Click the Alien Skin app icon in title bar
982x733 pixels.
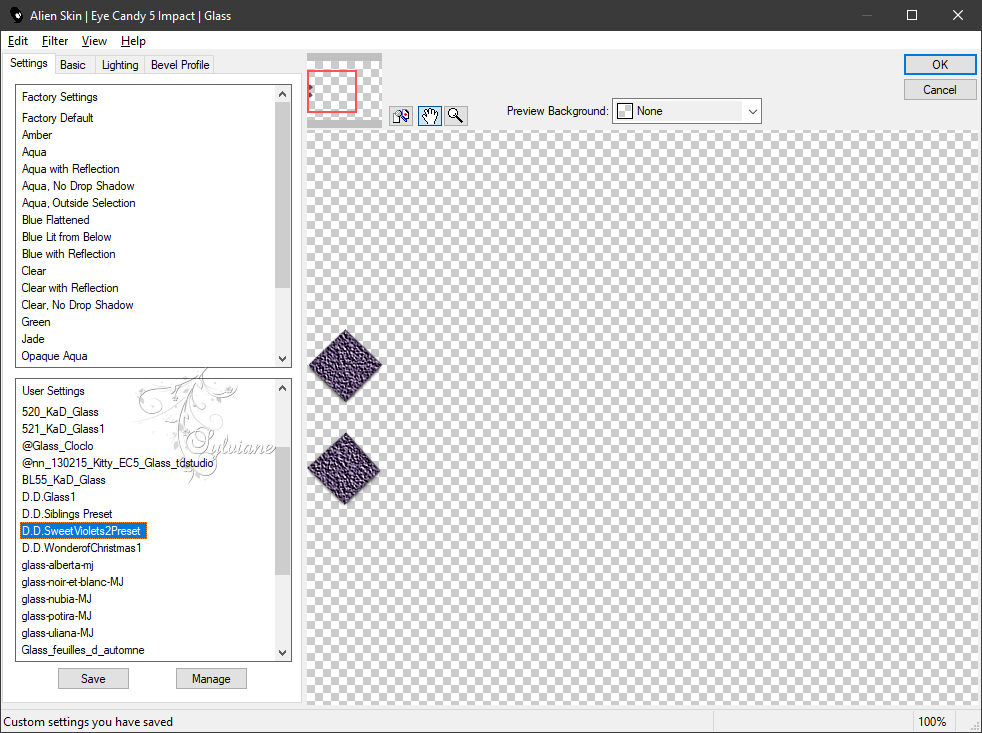pyautogui.click(x=15, y=16)
